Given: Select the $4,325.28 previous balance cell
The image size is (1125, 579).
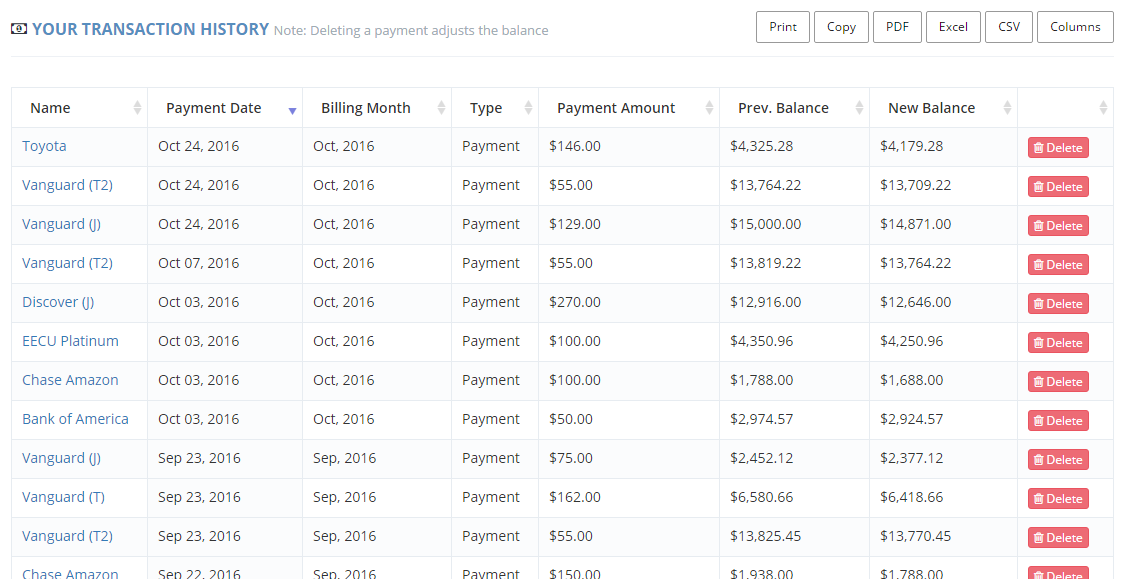Looking at the screenshot, I should [x=794, y=146].
